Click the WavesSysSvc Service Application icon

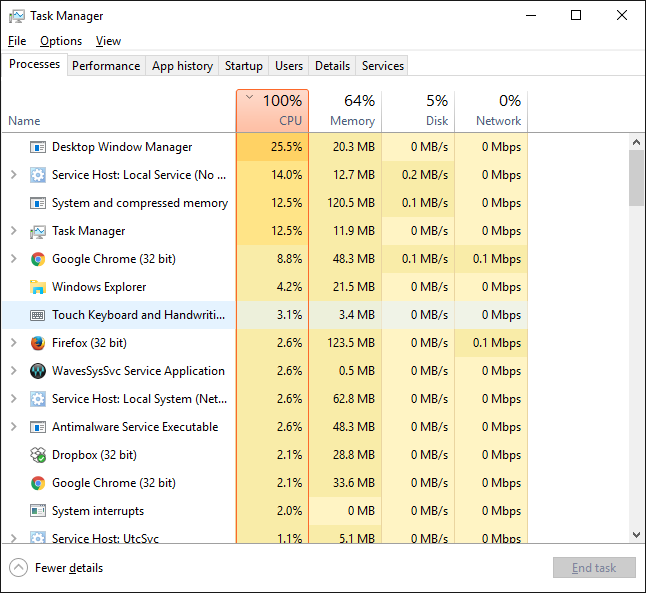[x=38, y=371]
